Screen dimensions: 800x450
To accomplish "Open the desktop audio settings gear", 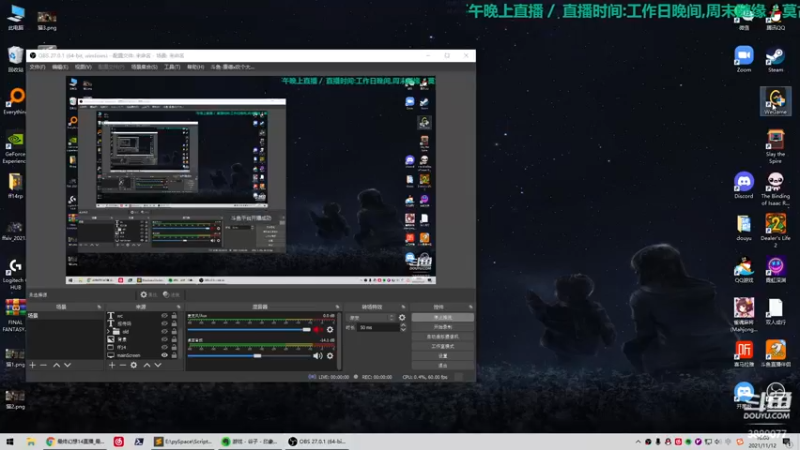I will (x=330, y=356).
